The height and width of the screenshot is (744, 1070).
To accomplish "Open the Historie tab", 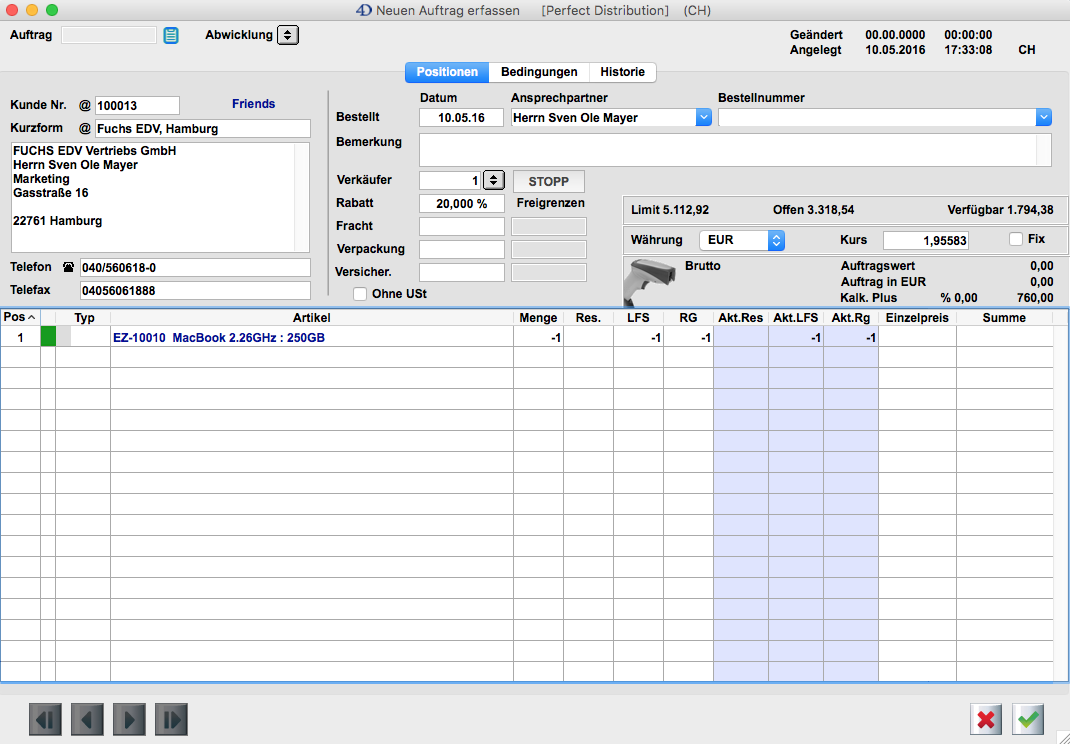I will [x=622, y=72].
